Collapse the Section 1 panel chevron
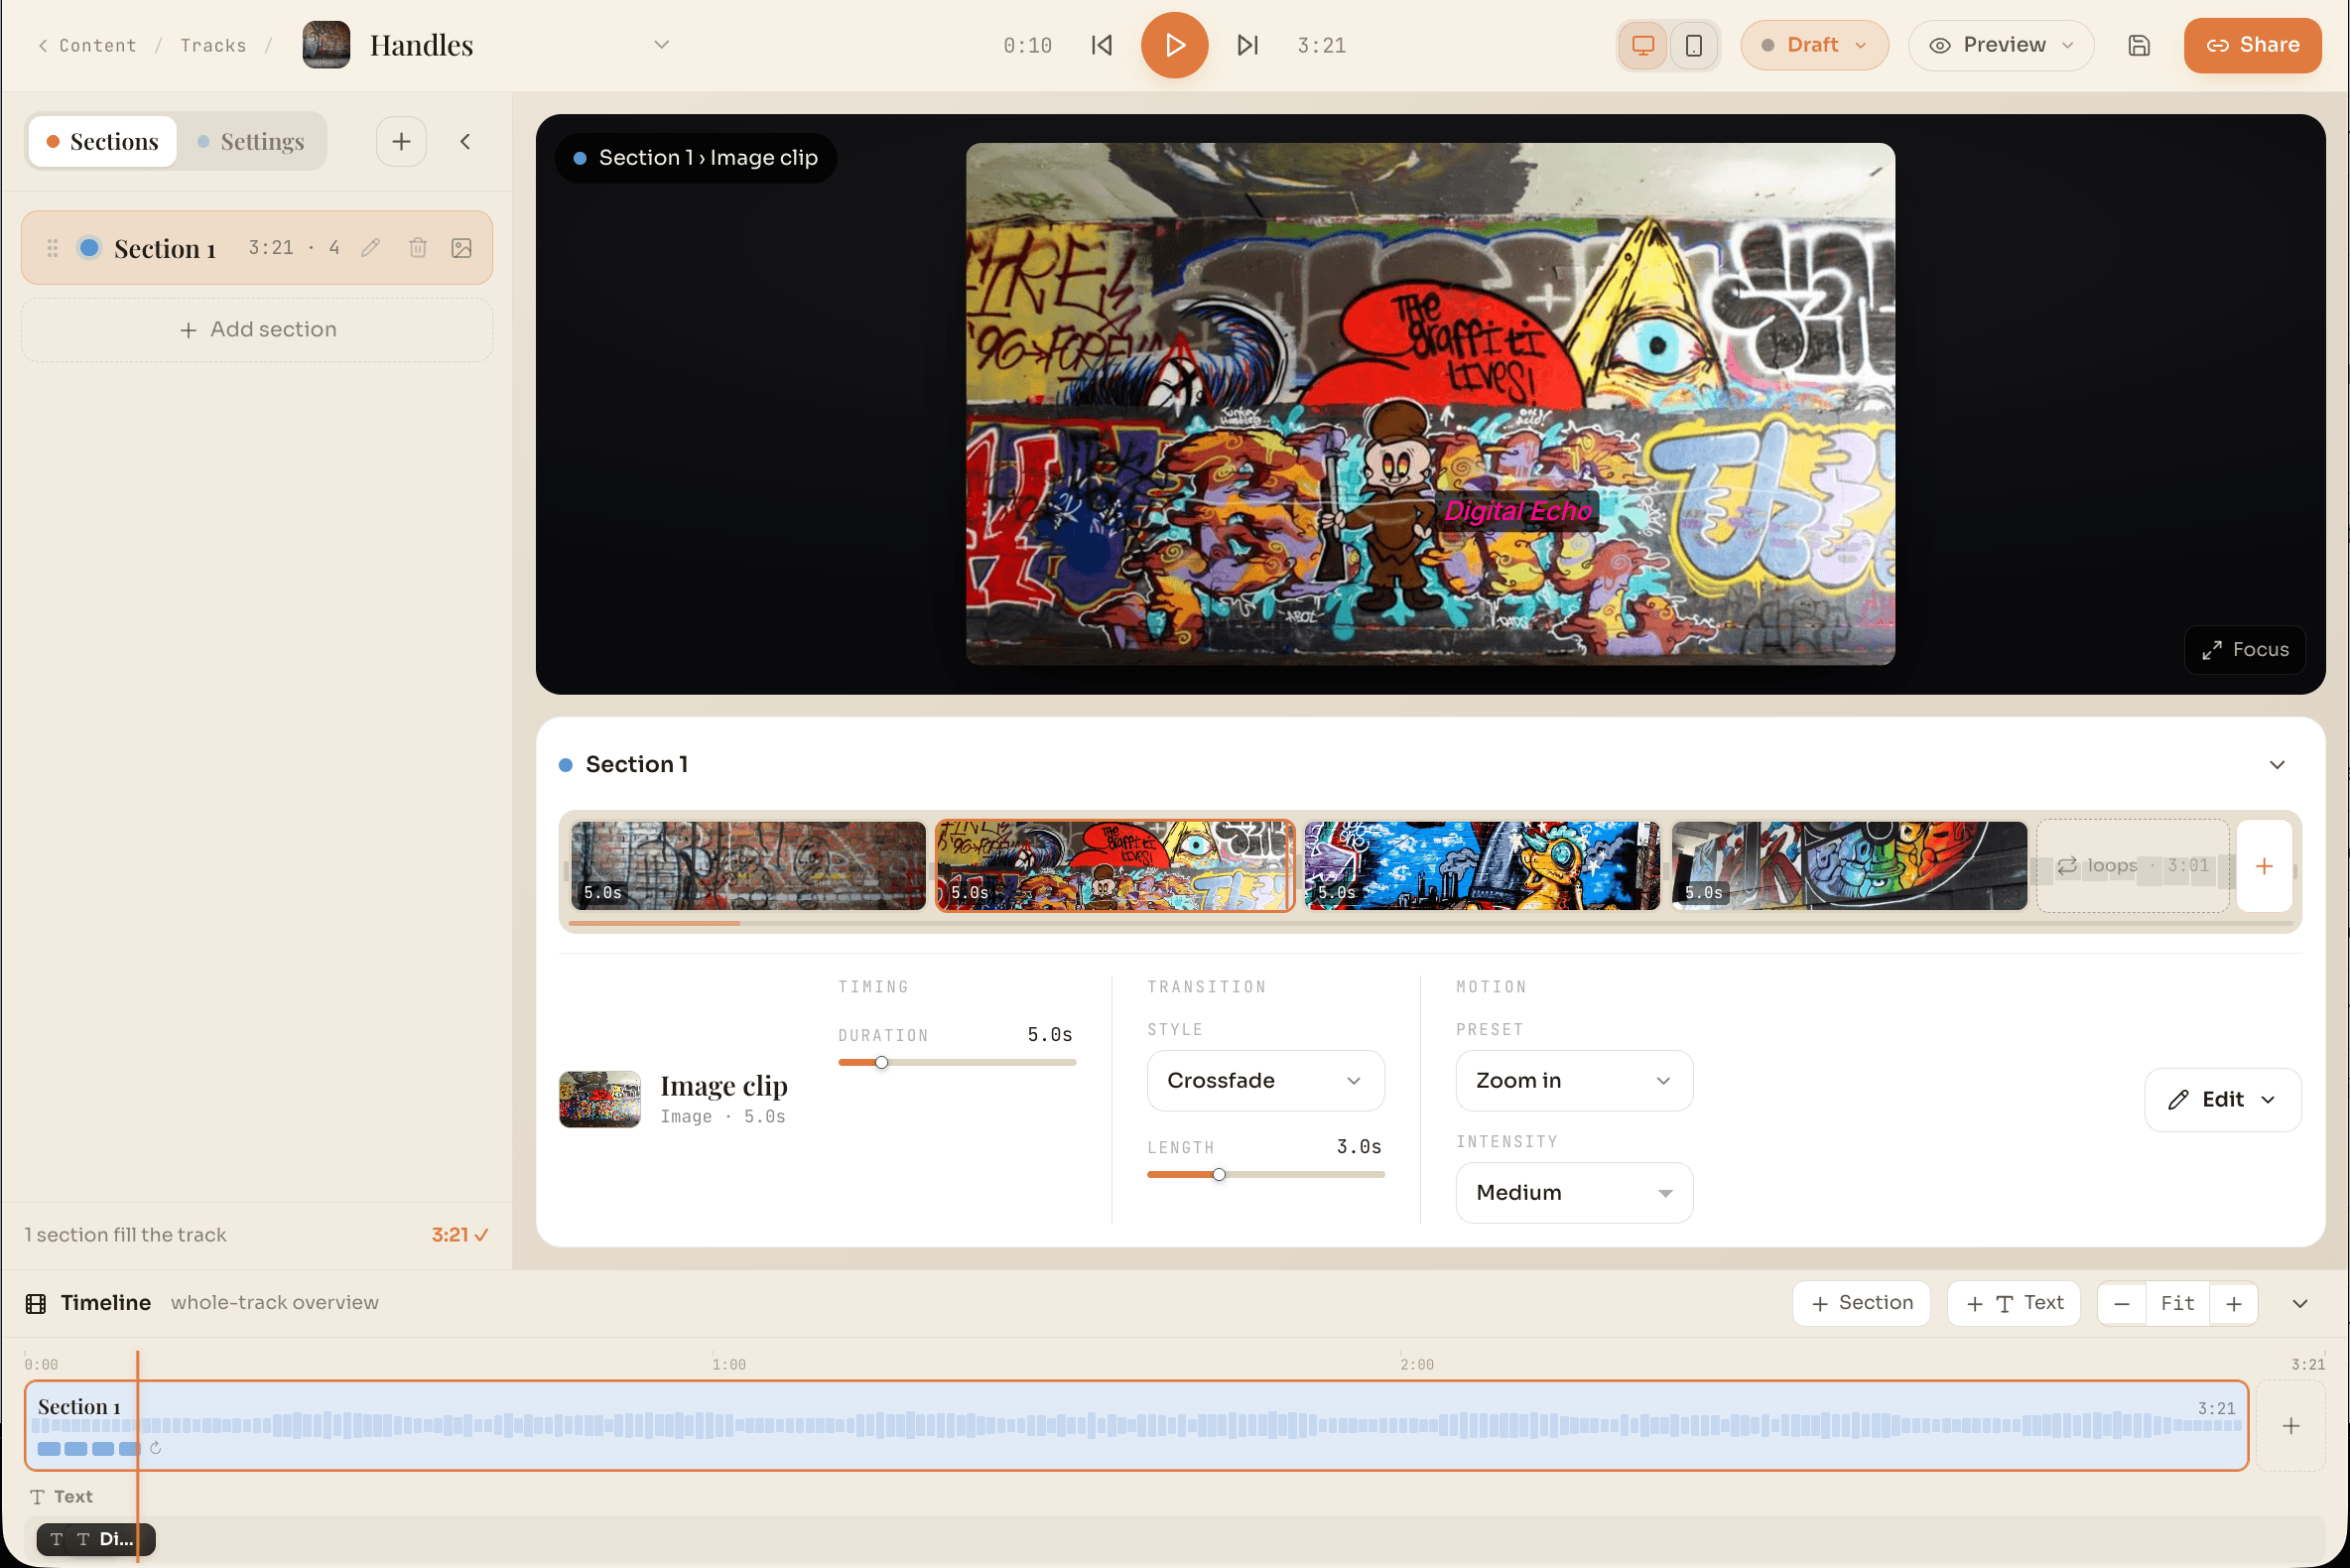The height and width of the screenshot is (1568, 2350). click(2276, 765)
